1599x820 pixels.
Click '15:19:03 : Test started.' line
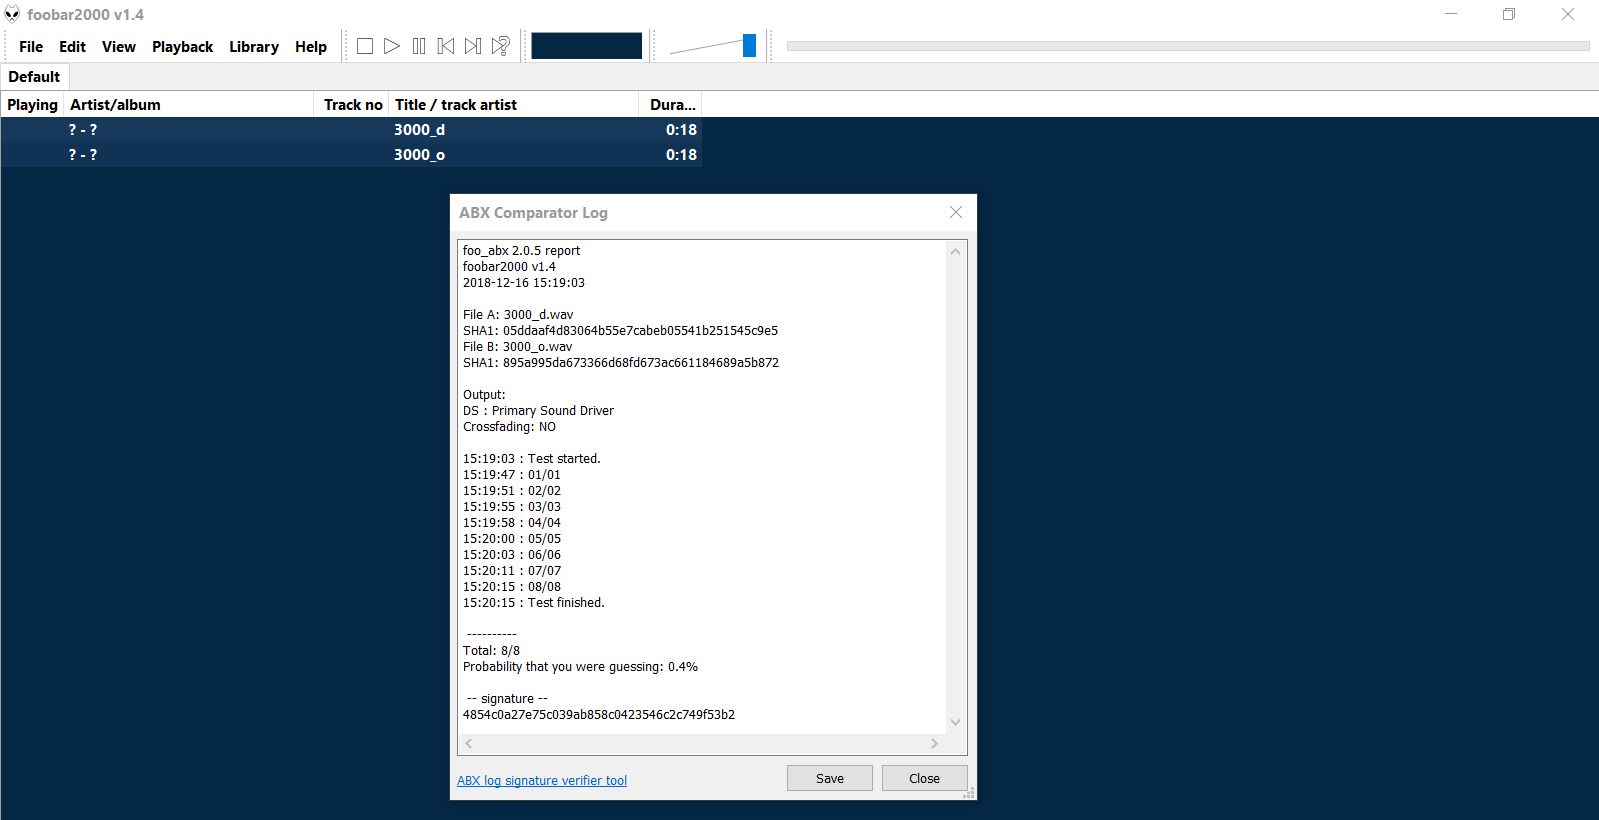[x=532, y=459]
